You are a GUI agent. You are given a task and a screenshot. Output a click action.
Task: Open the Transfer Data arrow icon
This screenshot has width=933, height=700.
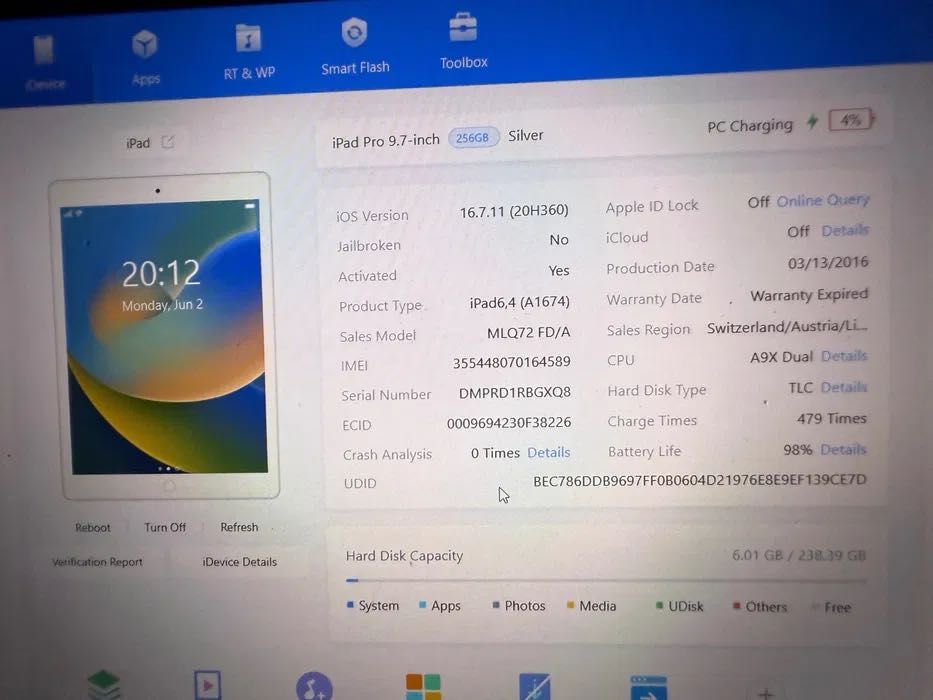pos(648,688)
